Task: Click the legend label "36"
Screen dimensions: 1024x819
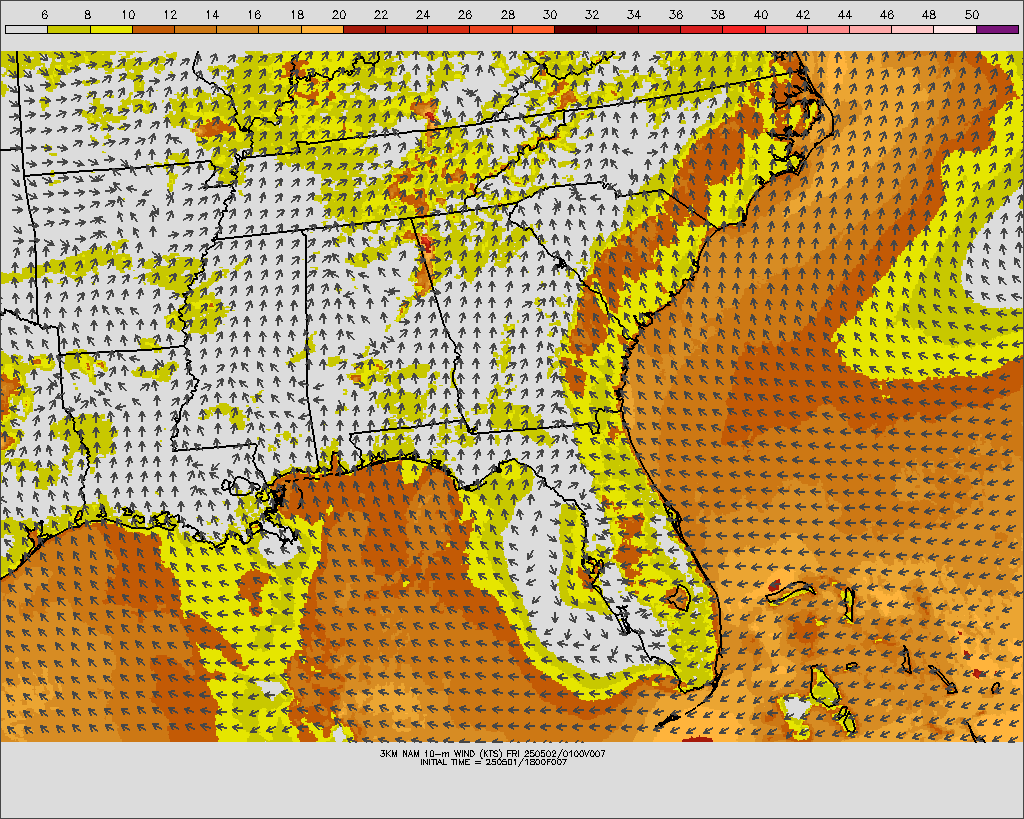Action: [676, 14]
